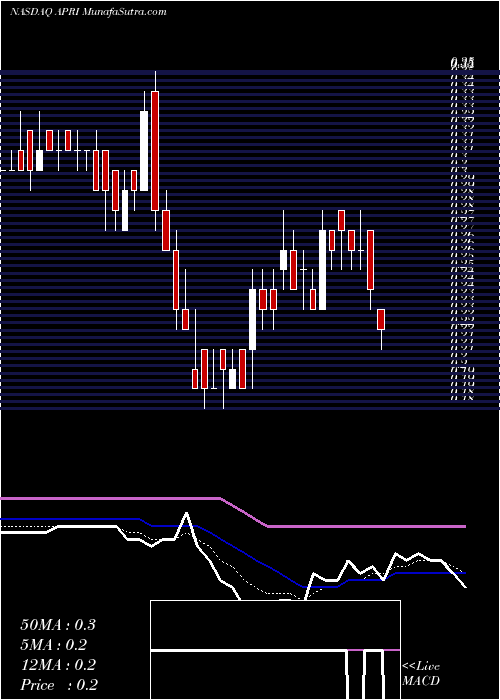Viewport: 500px width, 700px height.
Task: Click the "Price : 0.2" readout
Action: pyautogui.click(x=59, y=685)
